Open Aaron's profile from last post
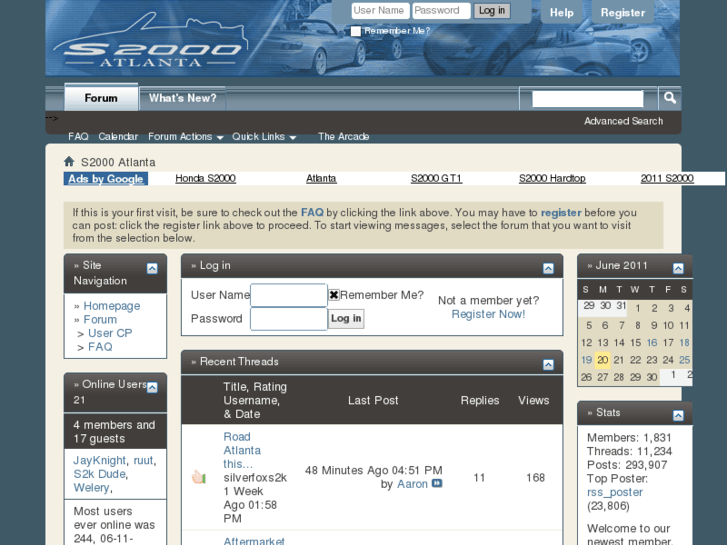This screenshot has width=727, height=545. 412,484
